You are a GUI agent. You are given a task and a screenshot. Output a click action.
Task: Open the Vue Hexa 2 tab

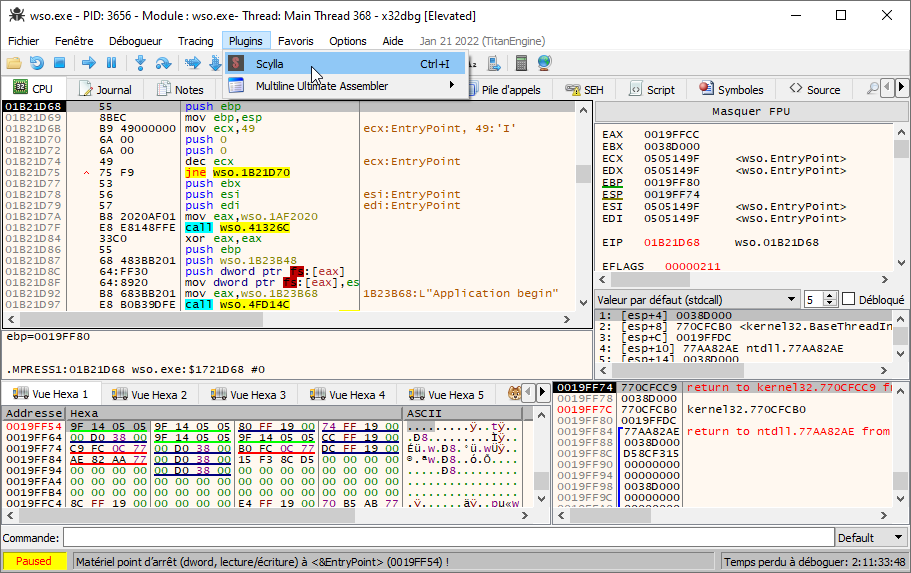pyautogui.click(x=150, y=394)
